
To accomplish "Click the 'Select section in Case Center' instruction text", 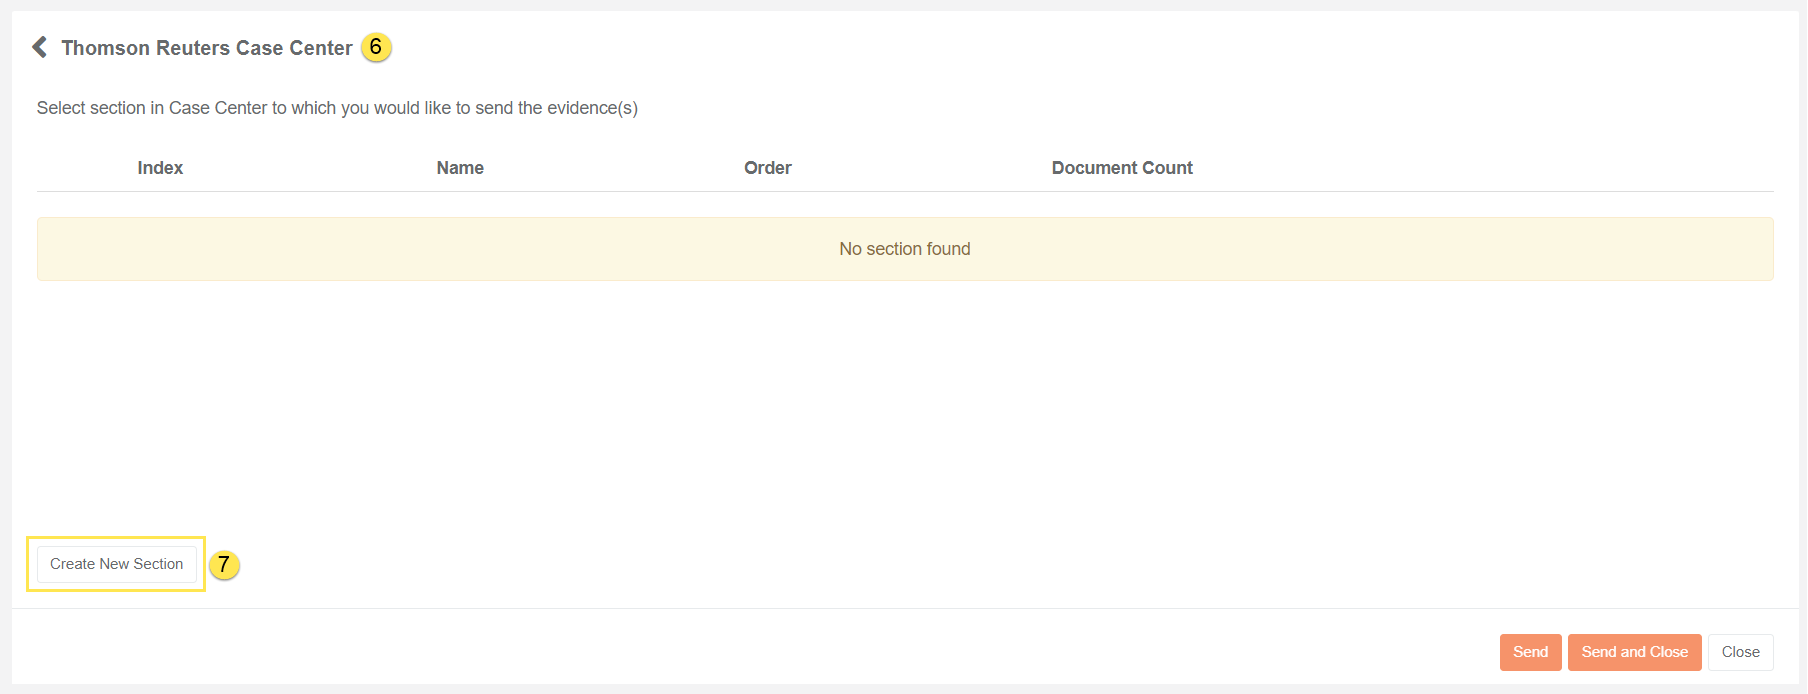I will click(337, 108).
